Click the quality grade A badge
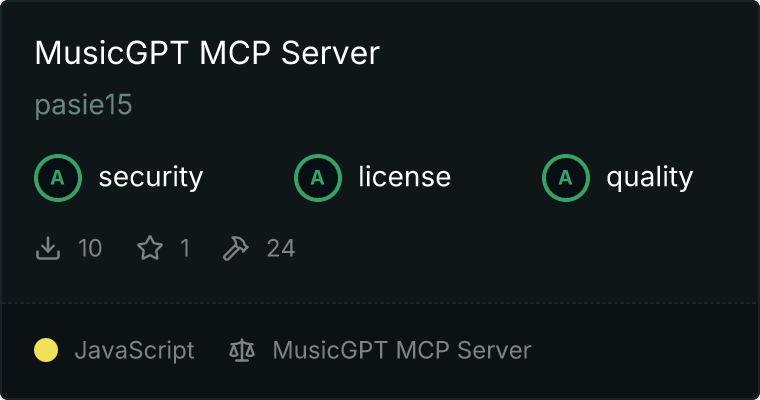 tap(566, 177)
